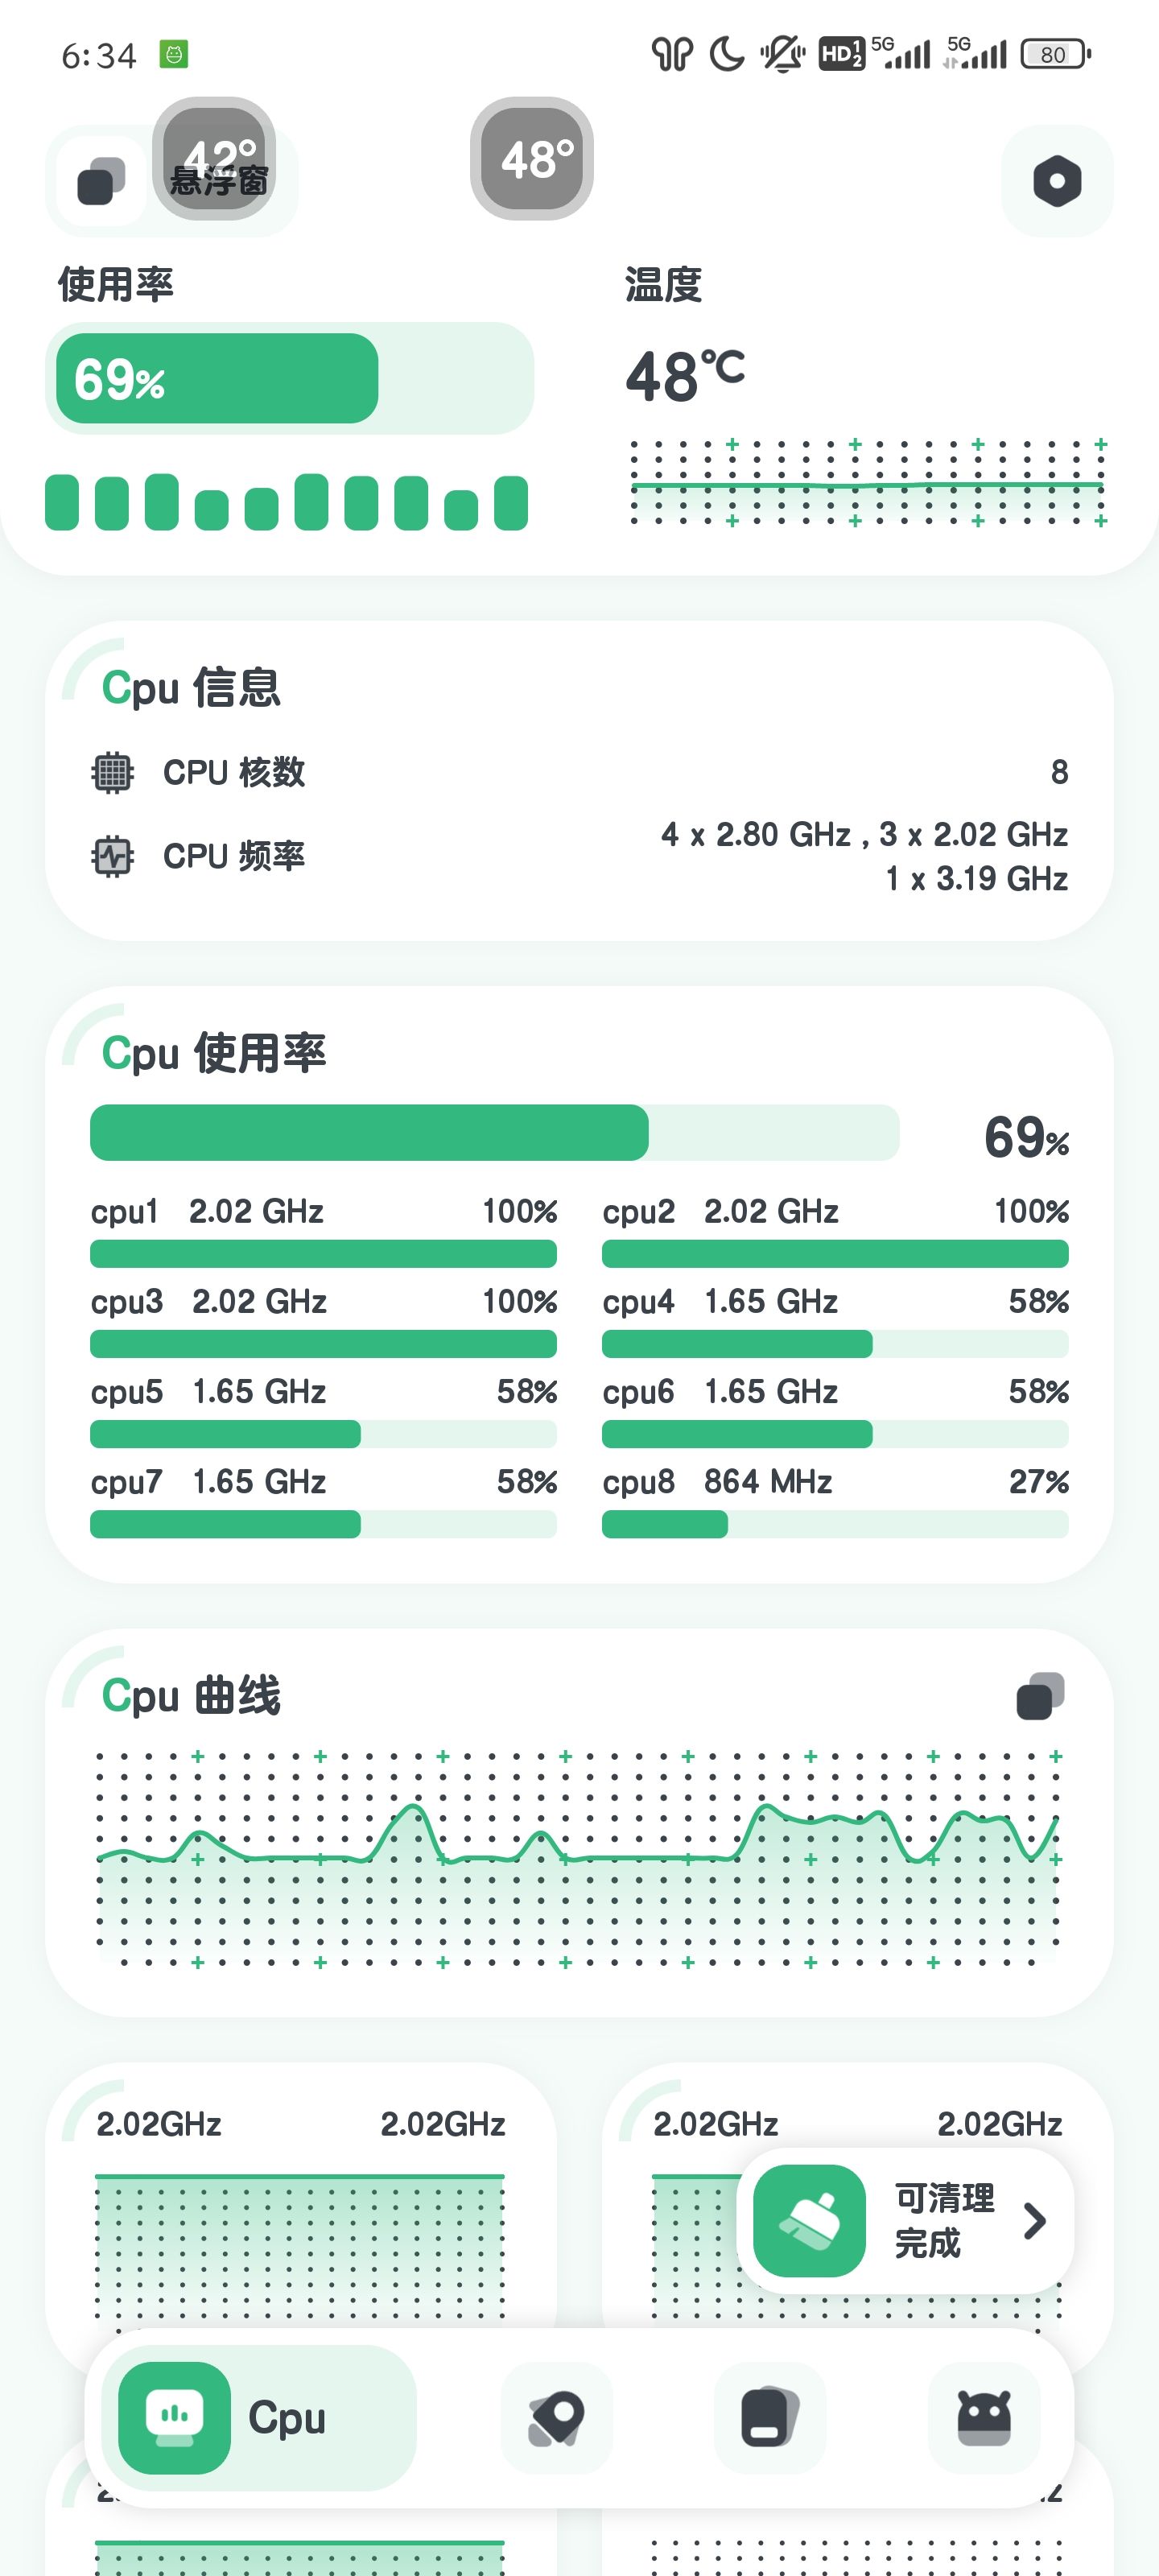The width and height of the screenshot is (1159, 2576).
Task: Toggle the Cpu 曲线 overlay icon
Action: tap(1040, 1696)
